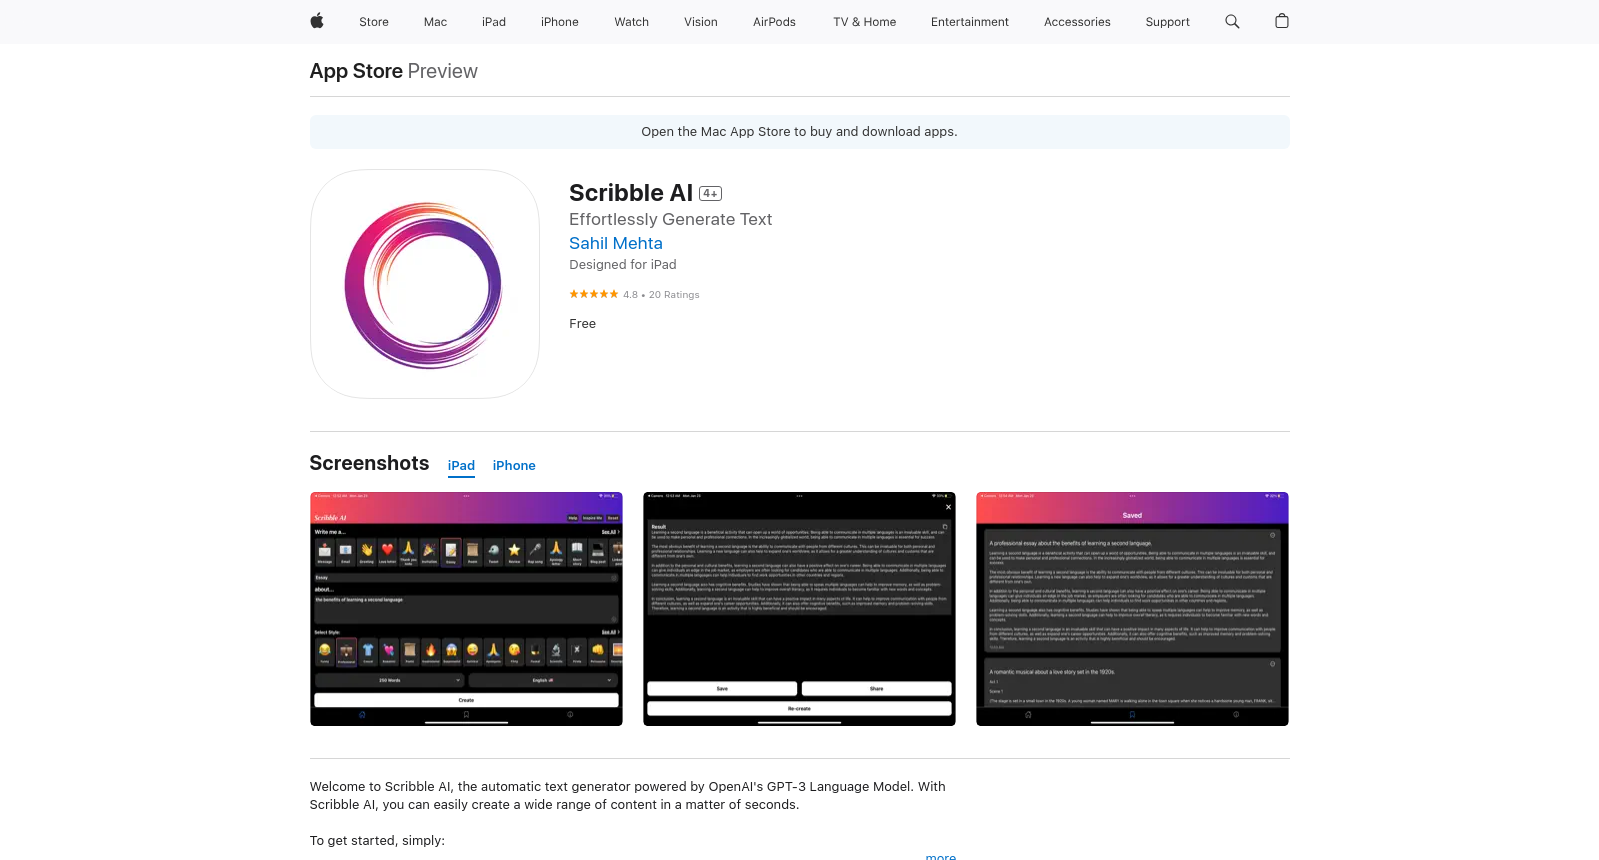This screenshot has height=860, width=1599.
Task: Open the Mac menu
Action: click(435, 22)
